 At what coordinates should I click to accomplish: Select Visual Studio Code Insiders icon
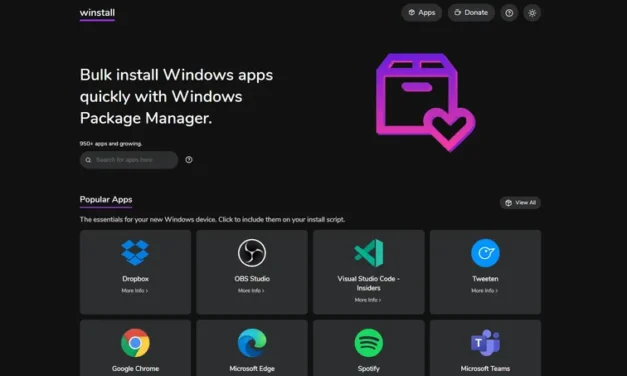tap(369, 253)
